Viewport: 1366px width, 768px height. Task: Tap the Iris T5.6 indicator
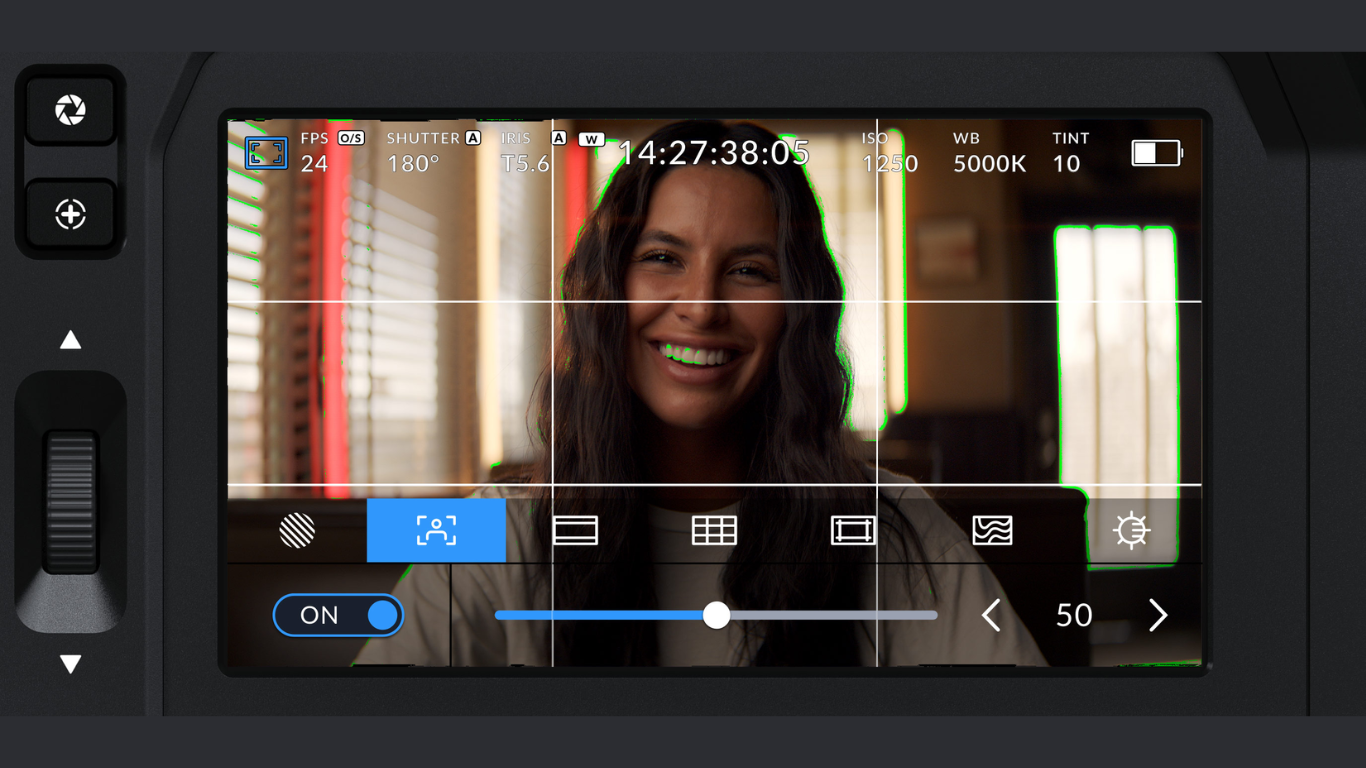pyautogui.click(x=534, y=153)
